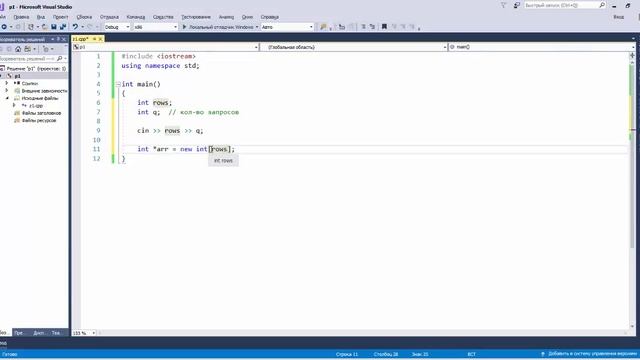Viewport: 640px width, 360px height.
Task: Open the Анализ menu
Action: (x=226, y=17)
